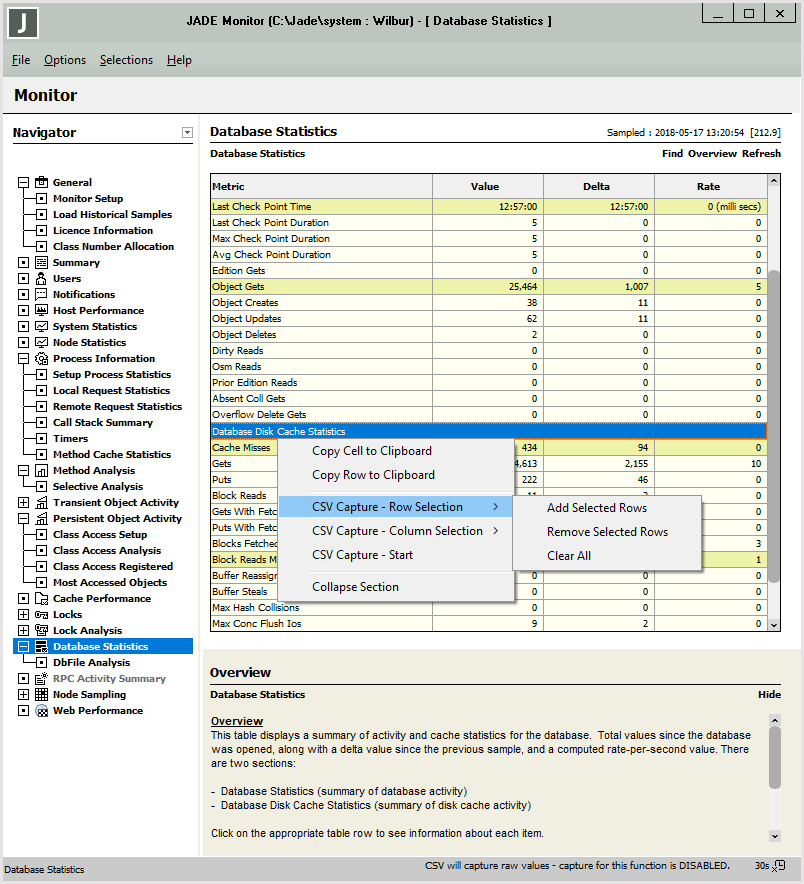The height and width of the screenshot is (884, 804).
Task: Click the Host Performance monitor icon
Action: 41,310
